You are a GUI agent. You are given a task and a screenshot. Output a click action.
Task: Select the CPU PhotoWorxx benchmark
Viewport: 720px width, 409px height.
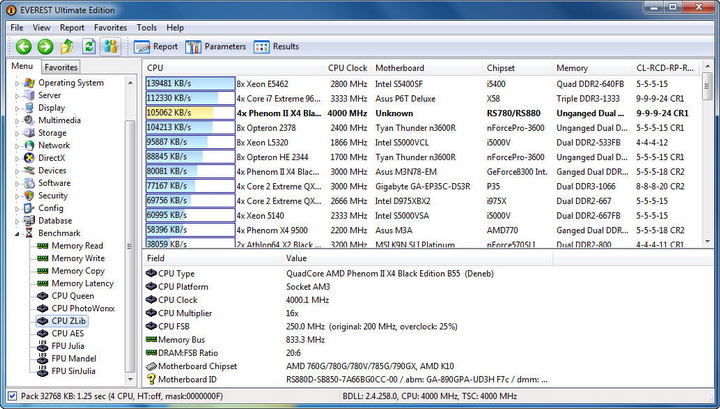pos(83,308)
